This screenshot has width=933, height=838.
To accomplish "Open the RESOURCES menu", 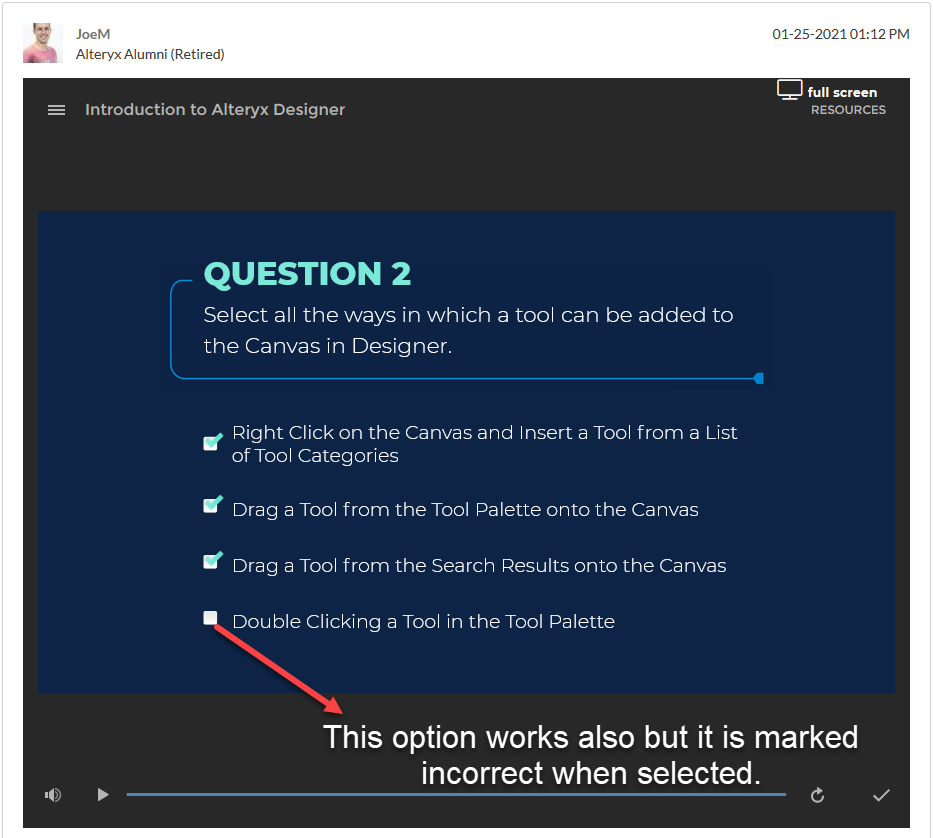I will coord(848,110).
